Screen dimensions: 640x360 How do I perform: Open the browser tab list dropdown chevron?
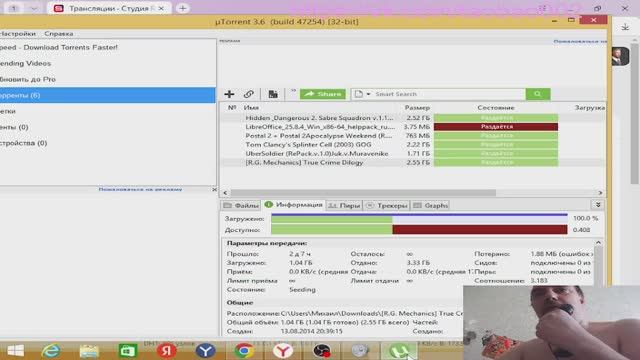(x=34, y=8)
